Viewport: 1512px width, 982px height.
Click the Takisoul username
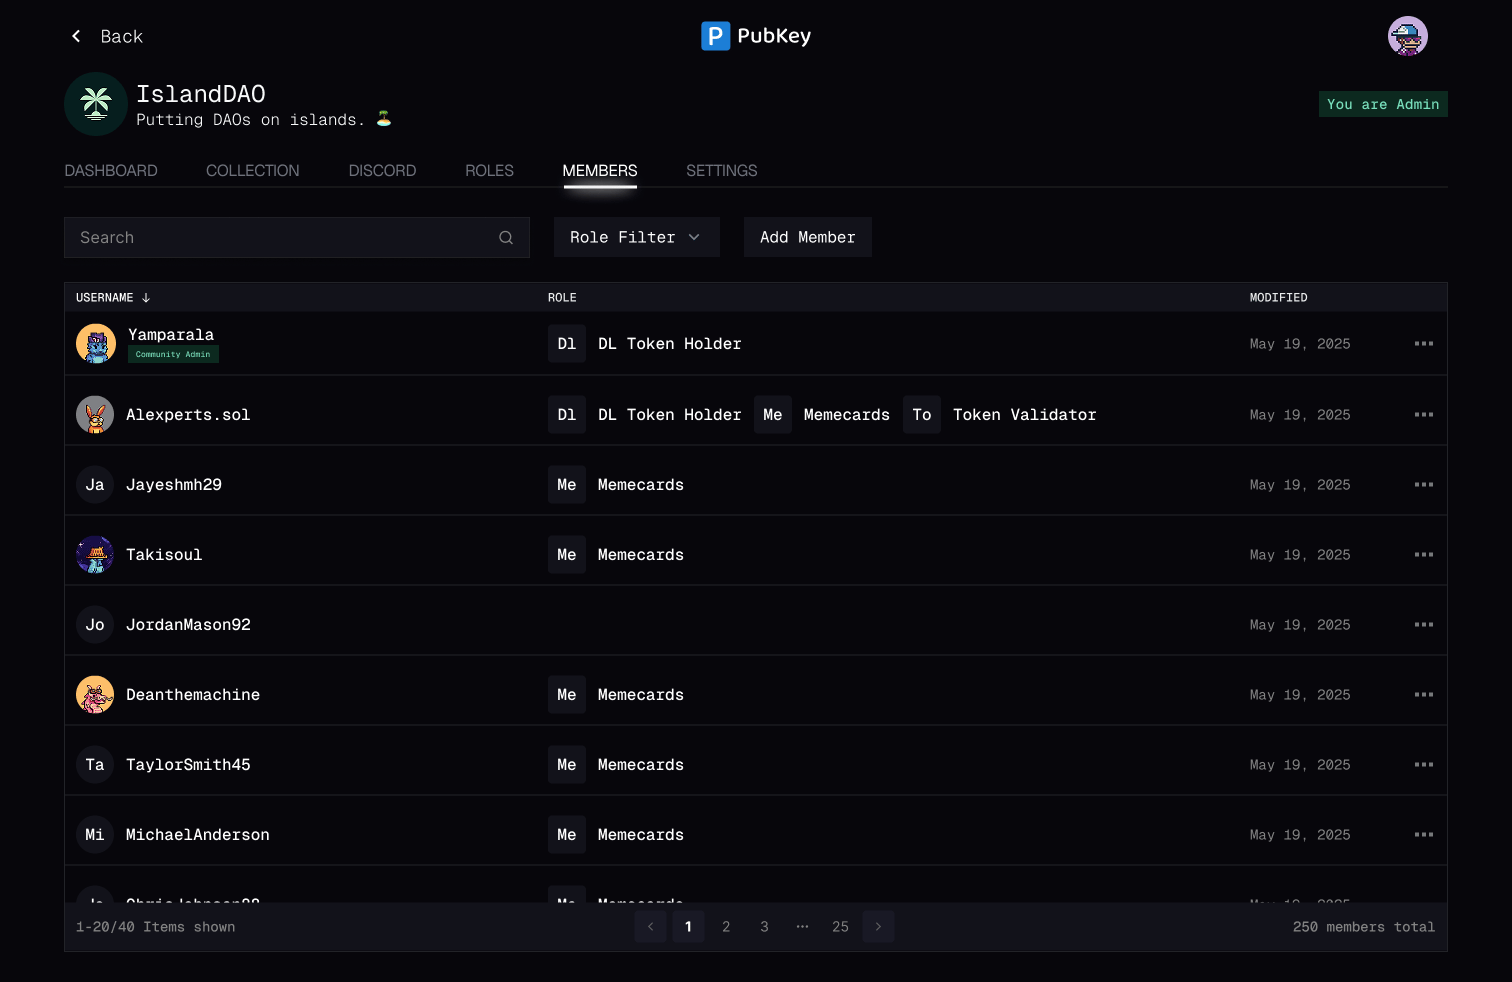164,555
